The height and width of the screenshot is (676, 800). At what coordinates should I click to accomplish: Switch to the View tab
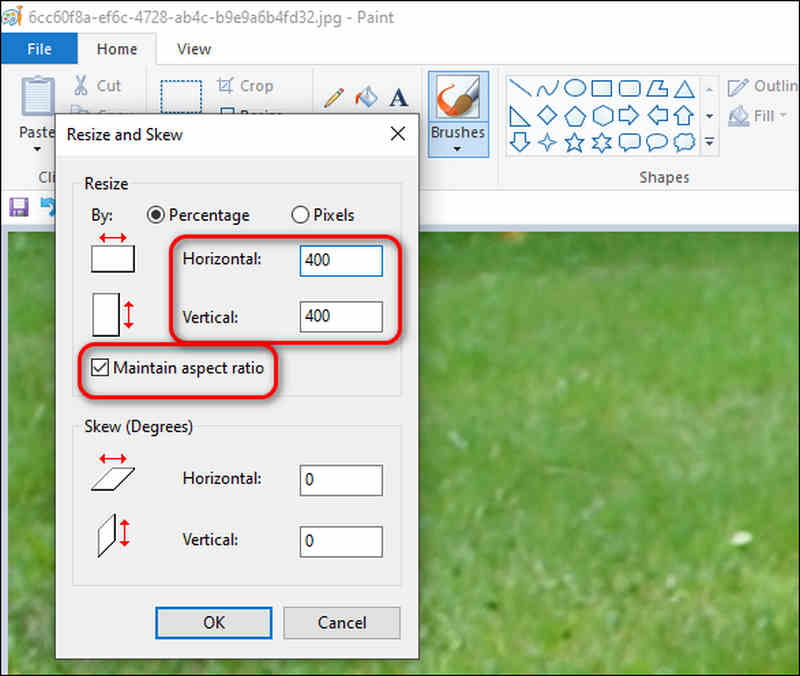click(194, 49)
